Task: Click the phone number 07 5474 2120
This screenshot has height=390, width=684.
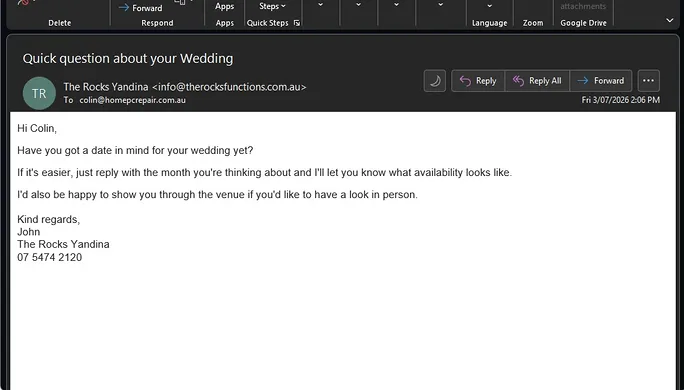Action: 50,257
